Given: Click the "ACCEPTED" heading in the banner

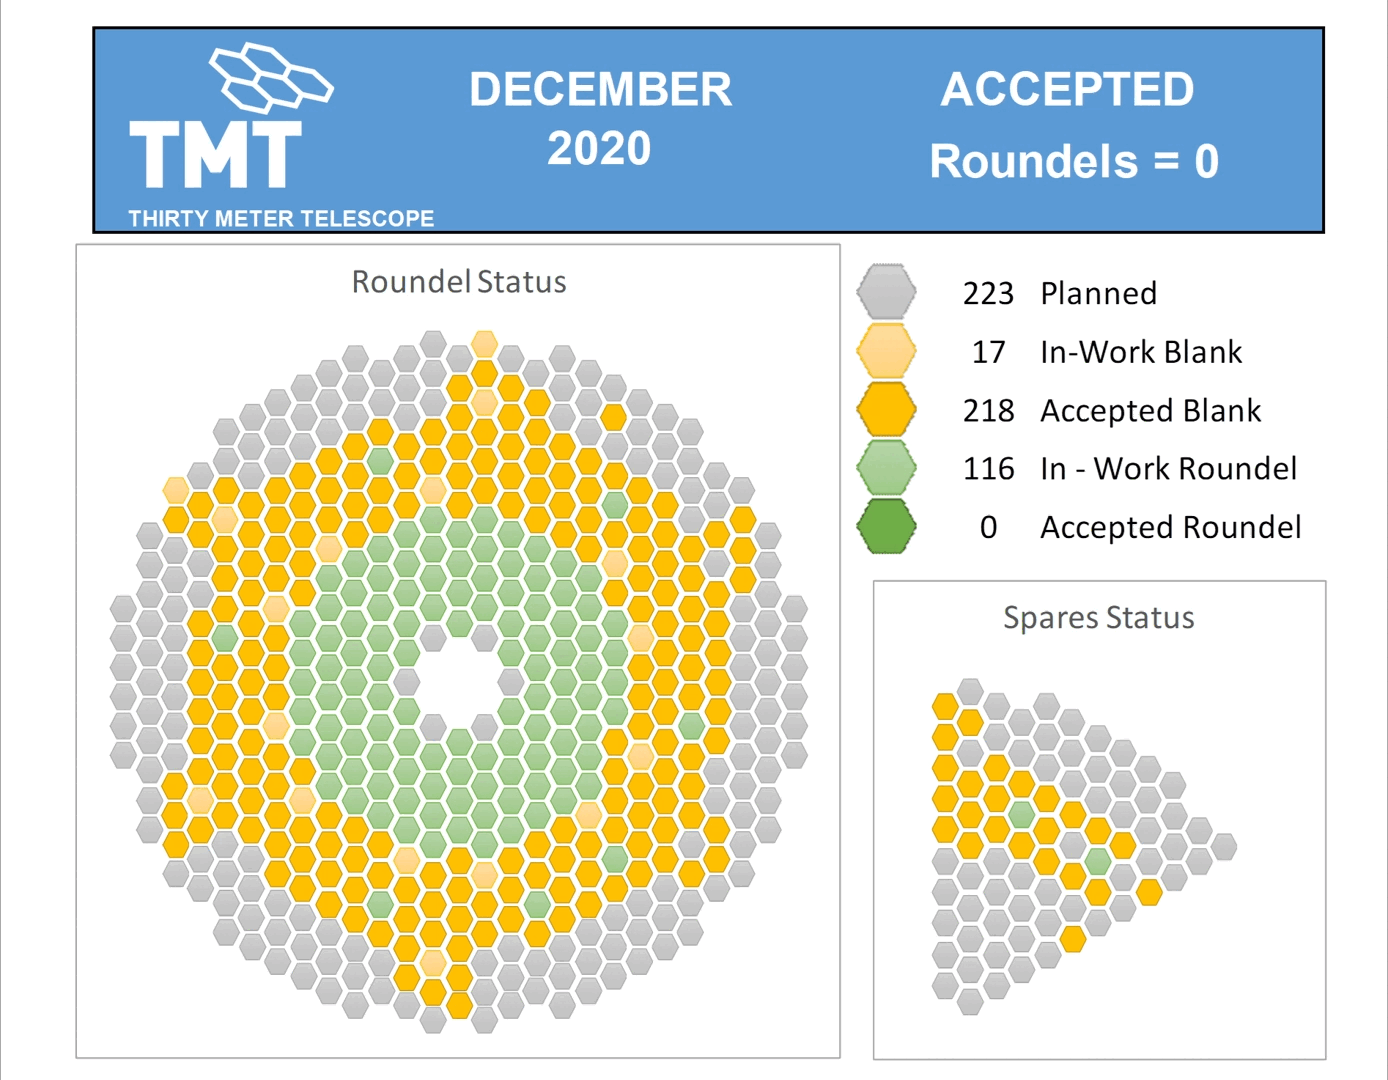Looking at the screenshot, I should point(1067,90).
